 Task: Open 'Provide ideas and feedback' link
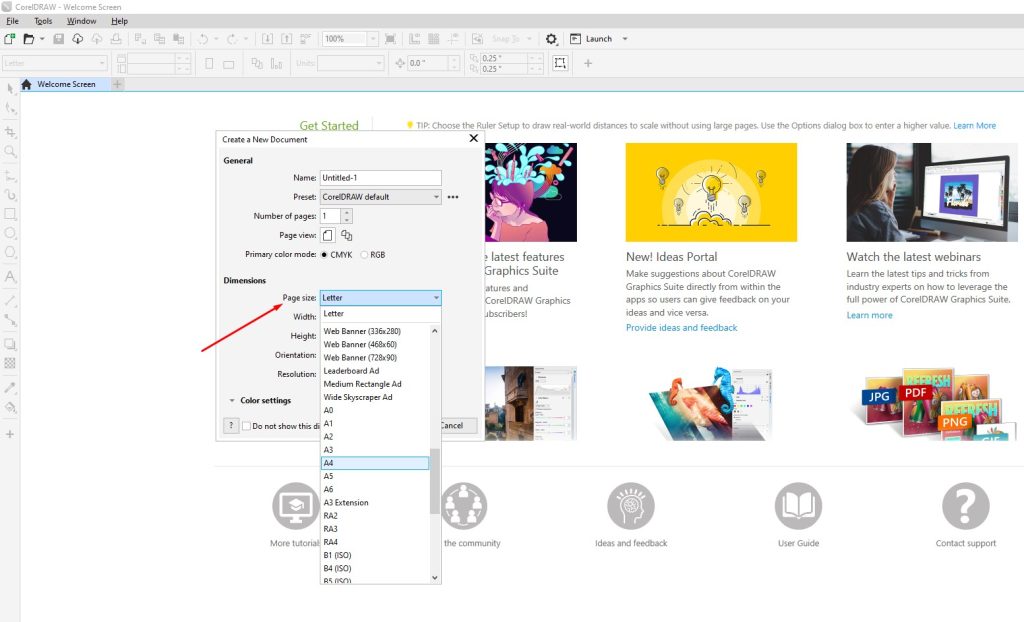(681, 328)
